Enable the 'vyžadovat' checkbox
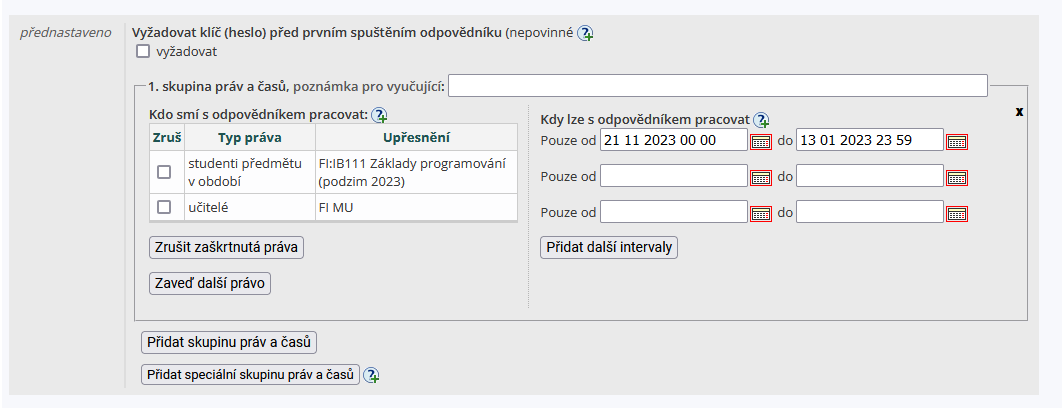 coord(143,51)
